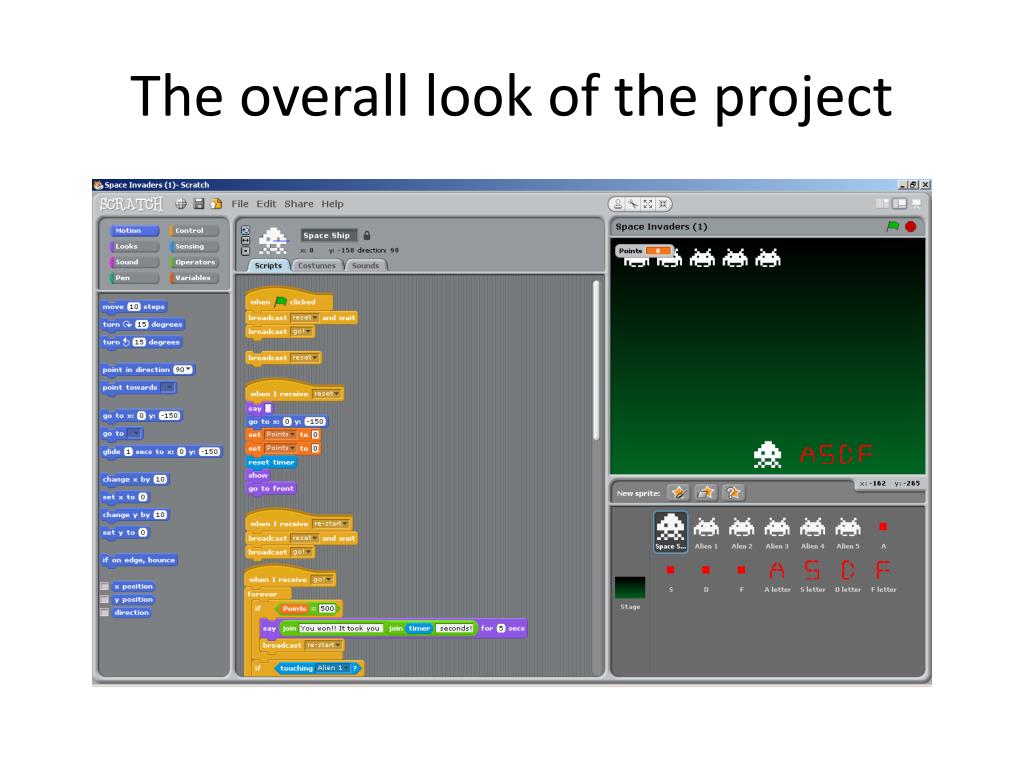
Task: Show the Pen blocks category
Action: coord(134,278)
